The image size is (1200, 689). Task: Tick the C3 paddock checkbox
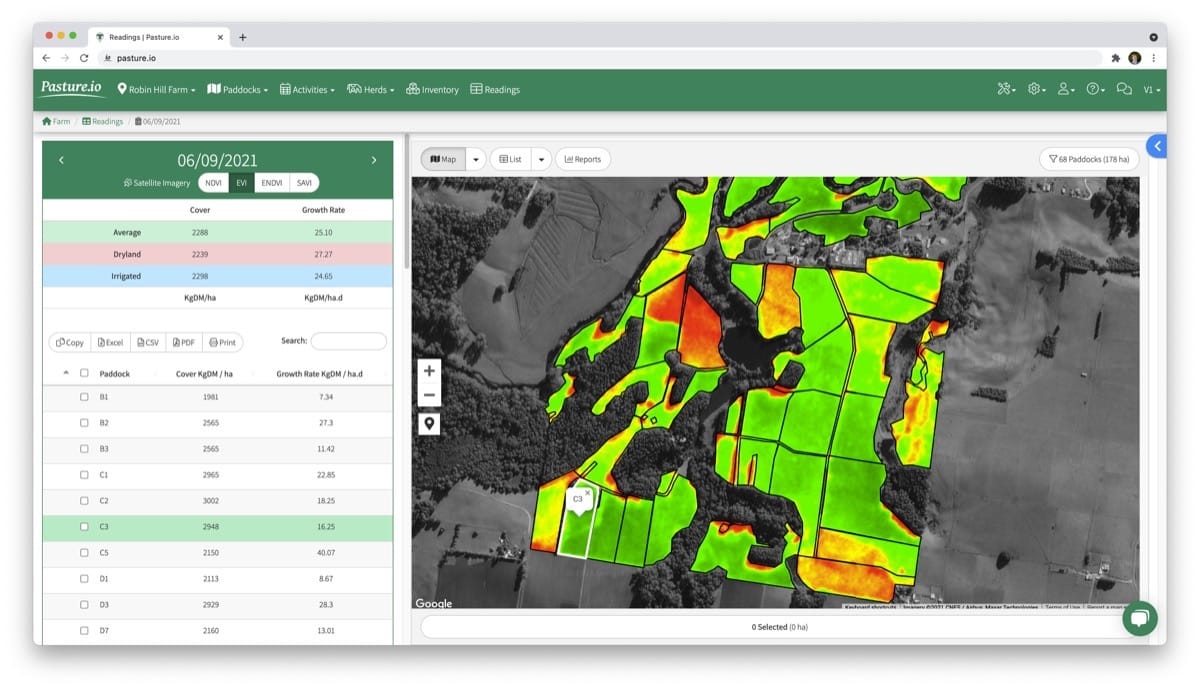point(84,527)
